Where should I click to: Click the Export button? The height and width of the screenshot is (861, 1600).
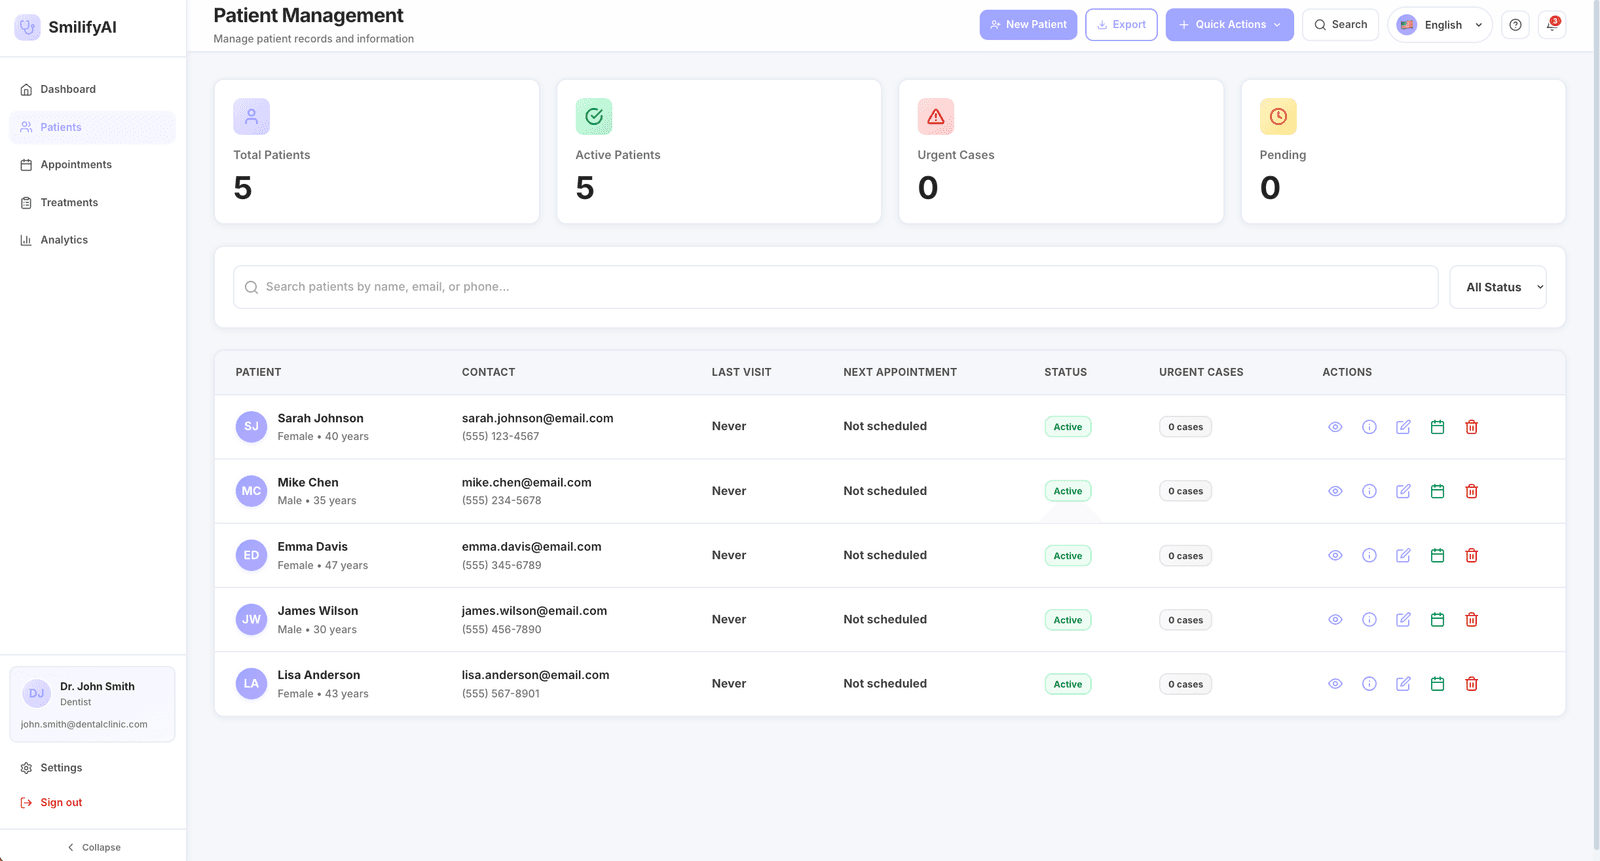(1121, 25)
